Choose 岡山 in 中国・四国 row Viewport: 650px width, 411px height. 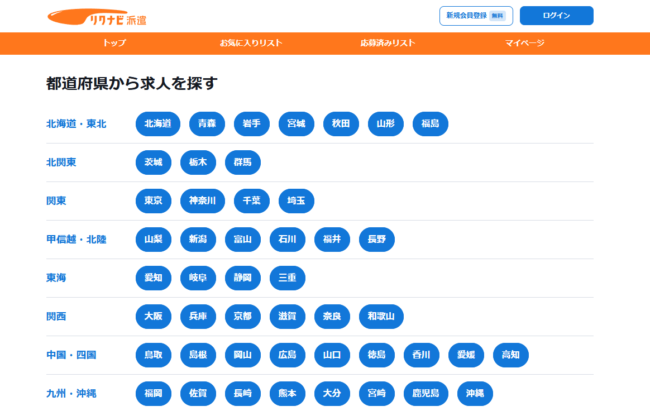243,355
